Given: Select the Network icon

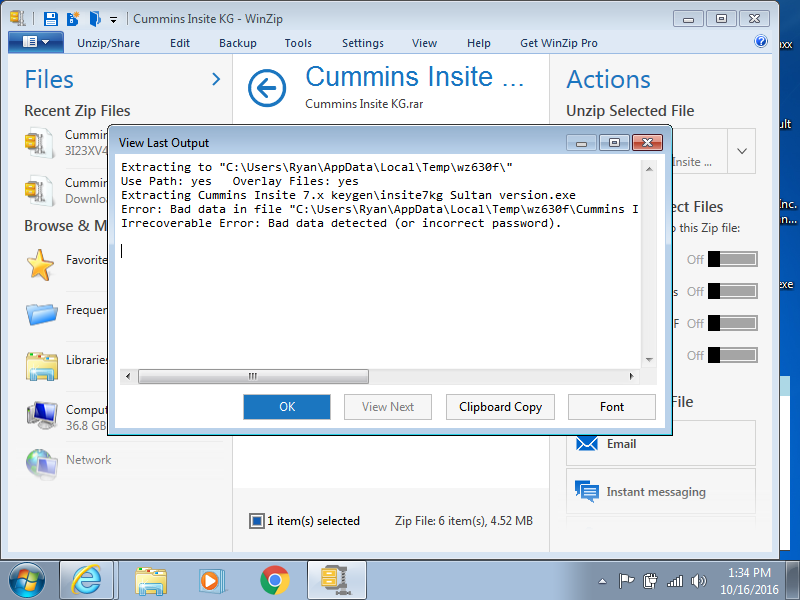Looking at the screenshot, I should click(42, 464).
